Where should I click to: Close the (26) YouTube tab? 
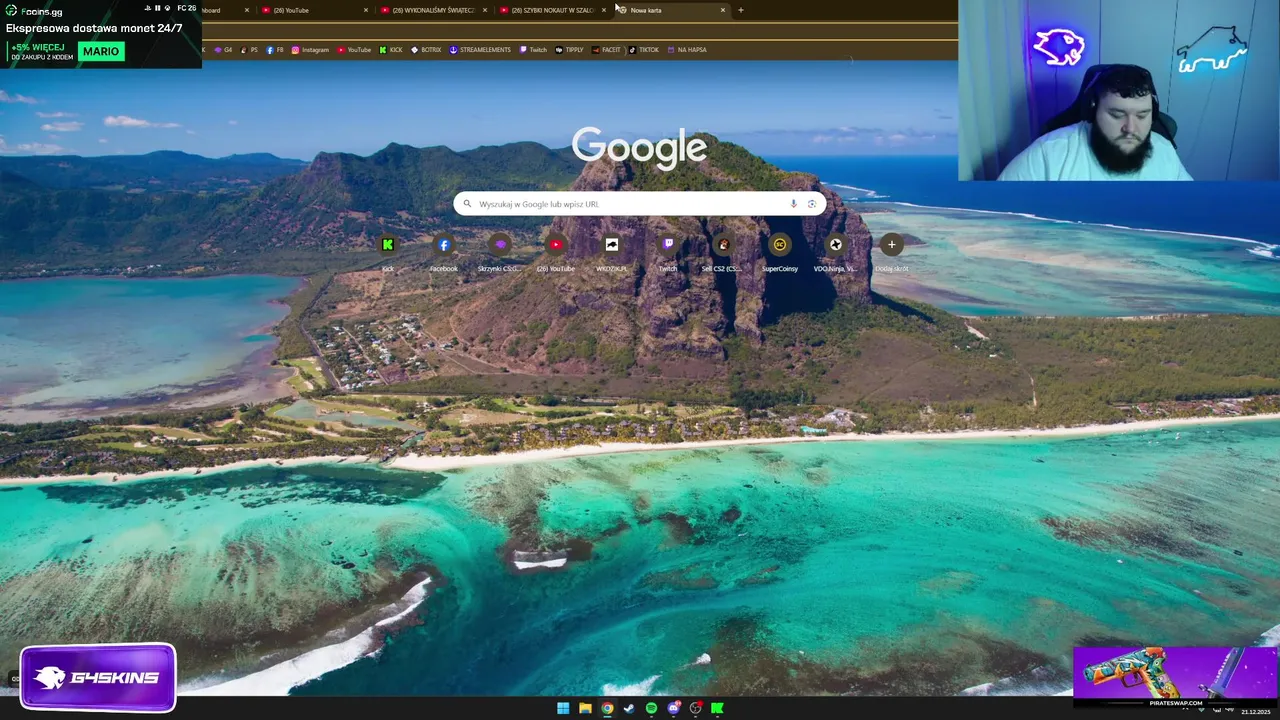(x=366, y=10)
